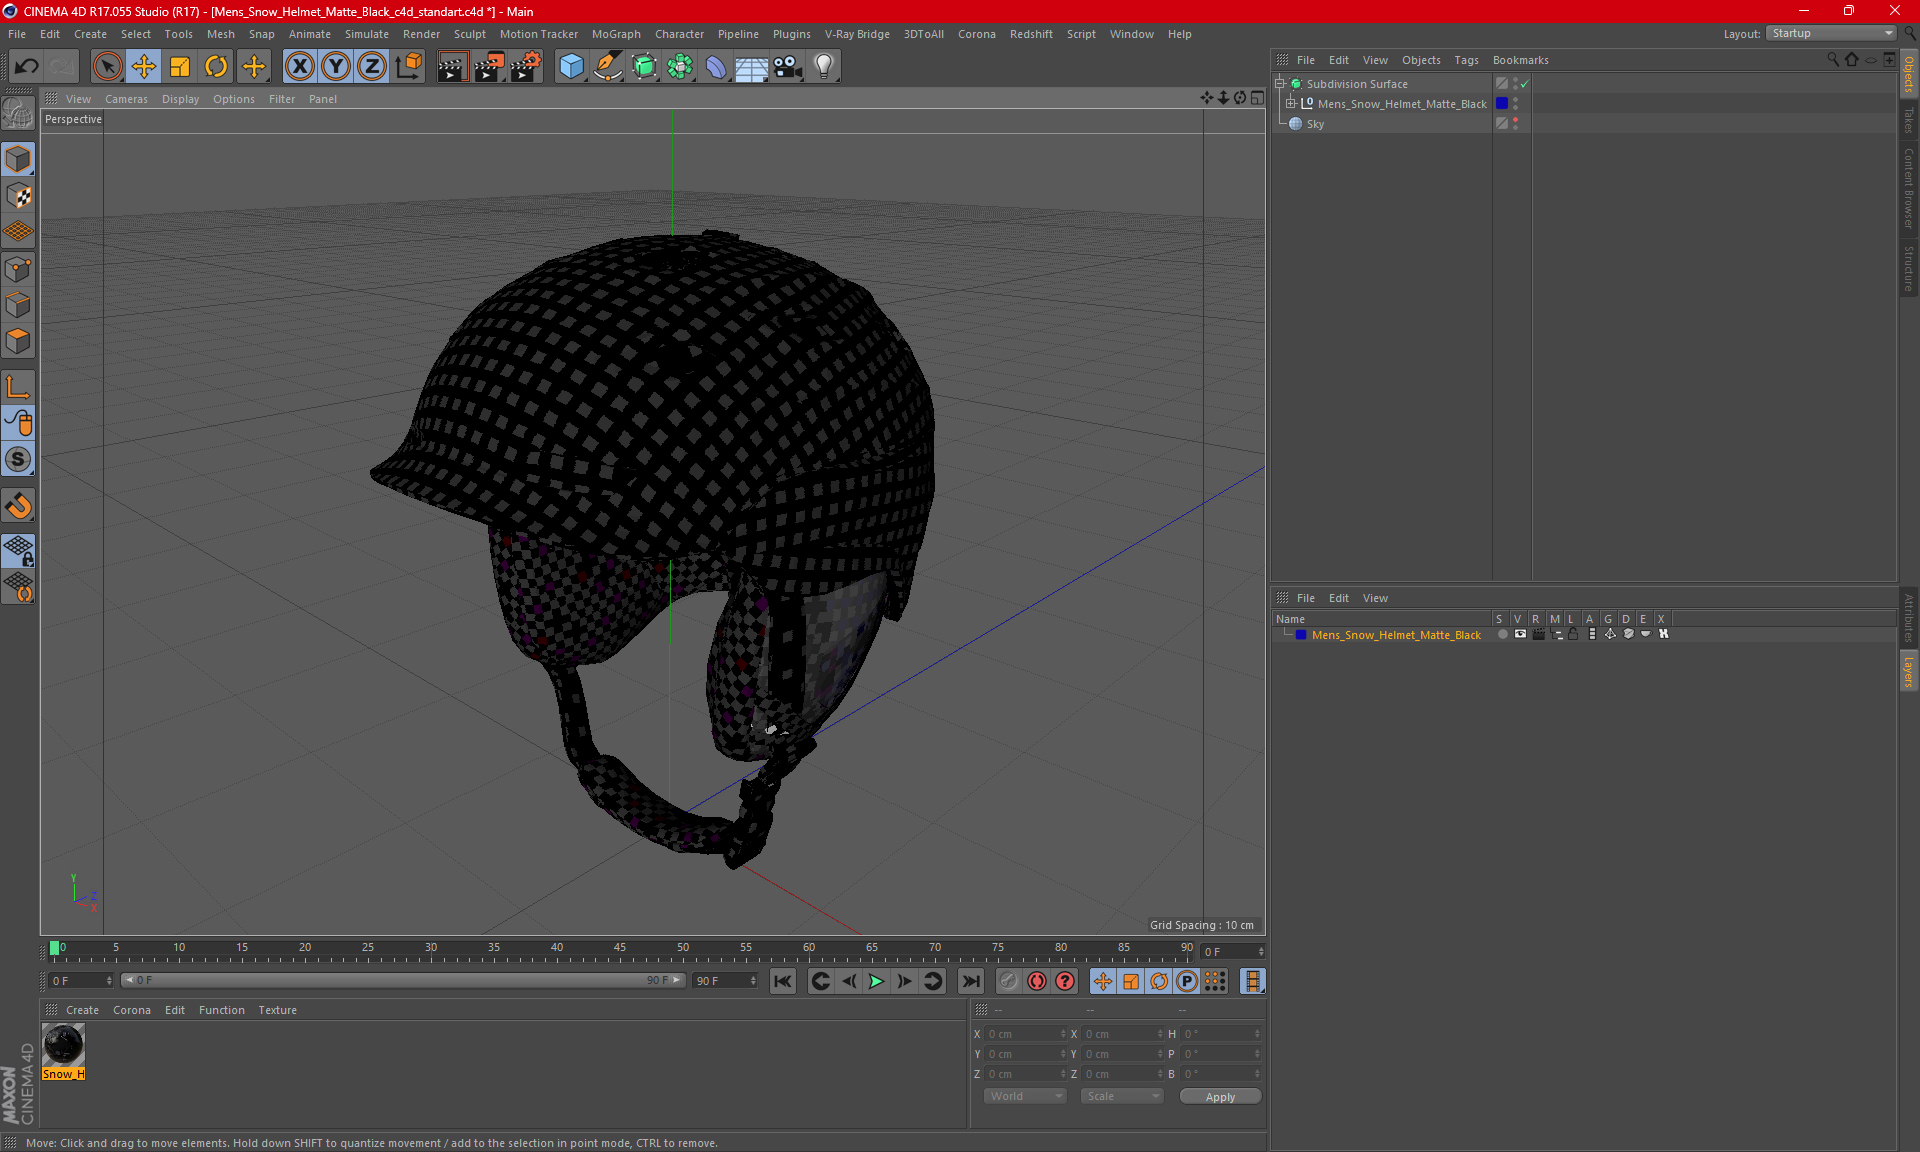Toggle Z axis lock
Viewport: 1920px width, 1152px height.
click(372, 67)
